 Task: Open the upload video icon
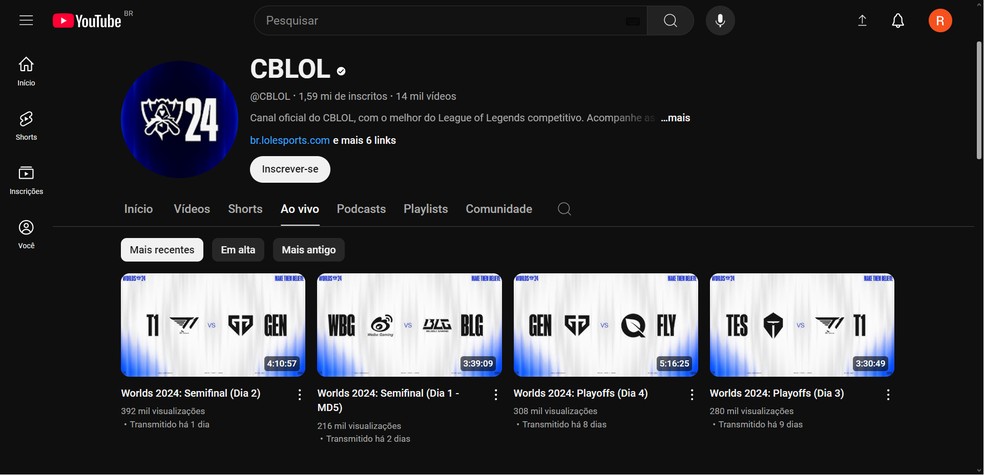pyautogui.click(x=862, y=21)
